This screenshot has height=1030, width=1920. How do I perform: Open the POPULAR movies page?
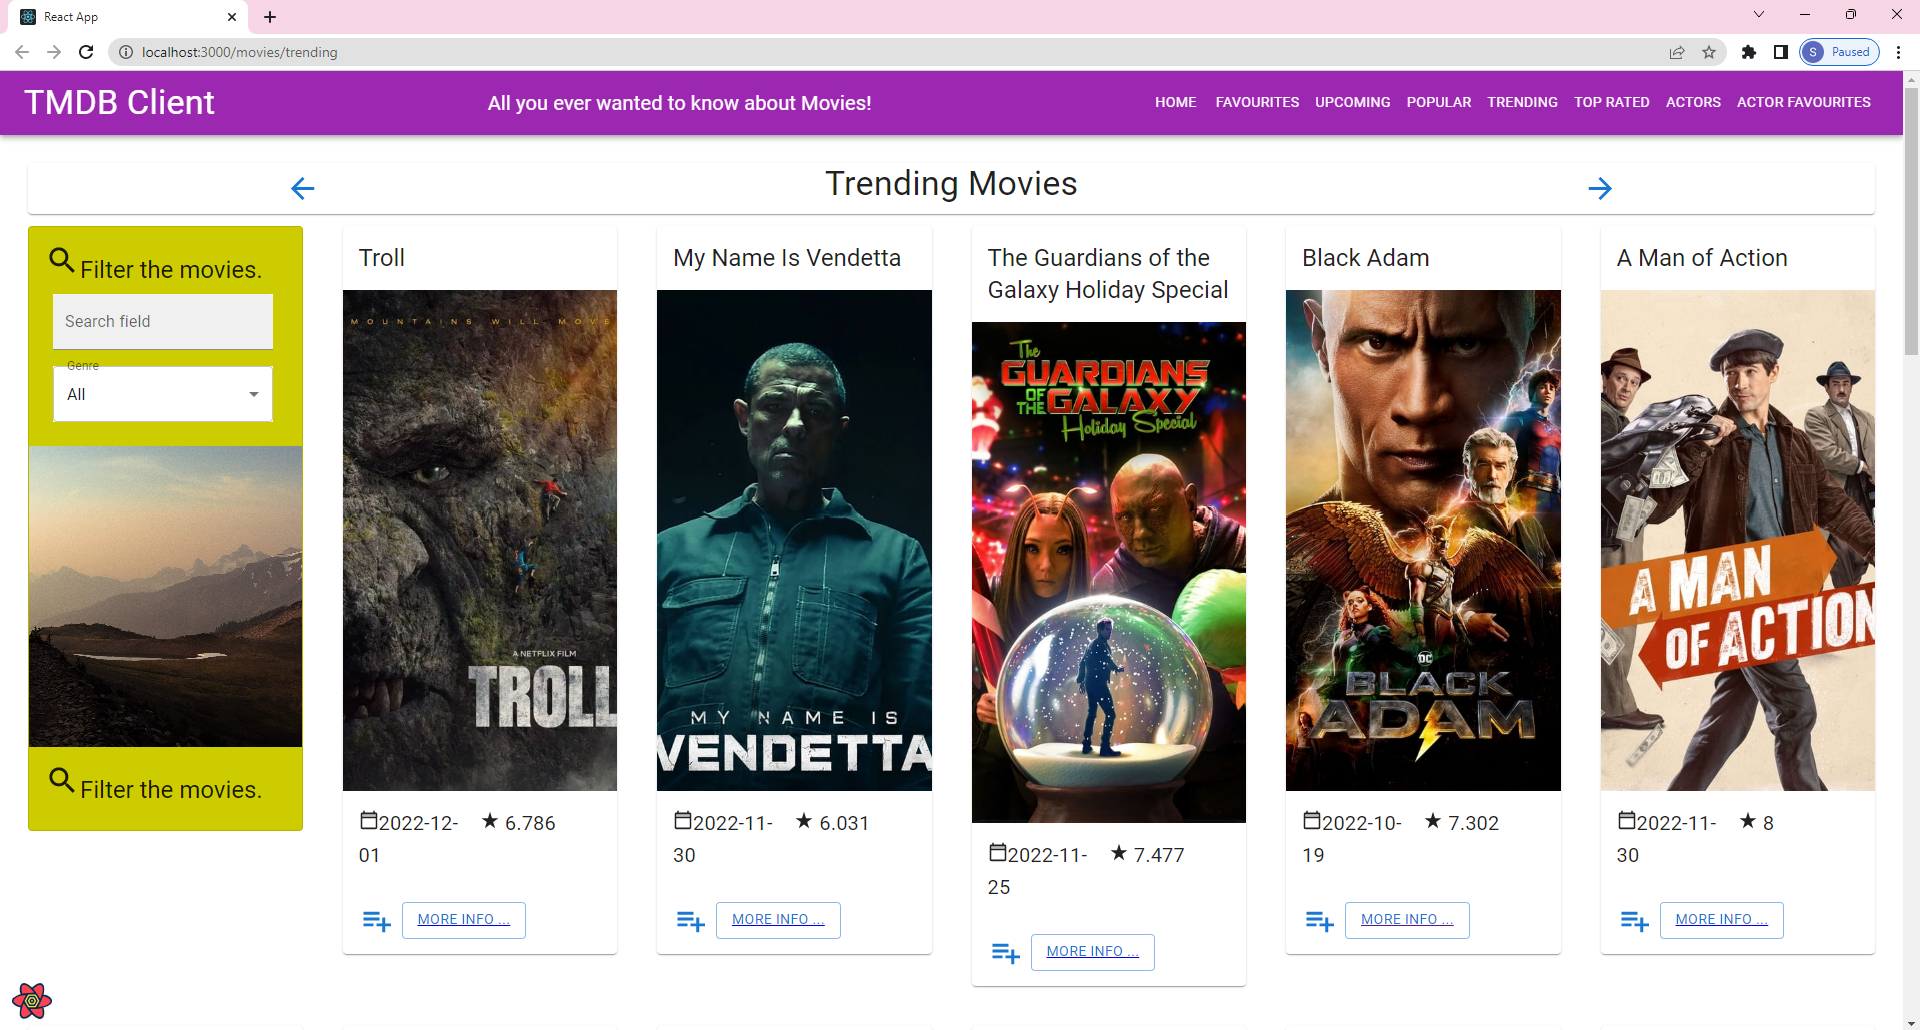point(1438,102)
